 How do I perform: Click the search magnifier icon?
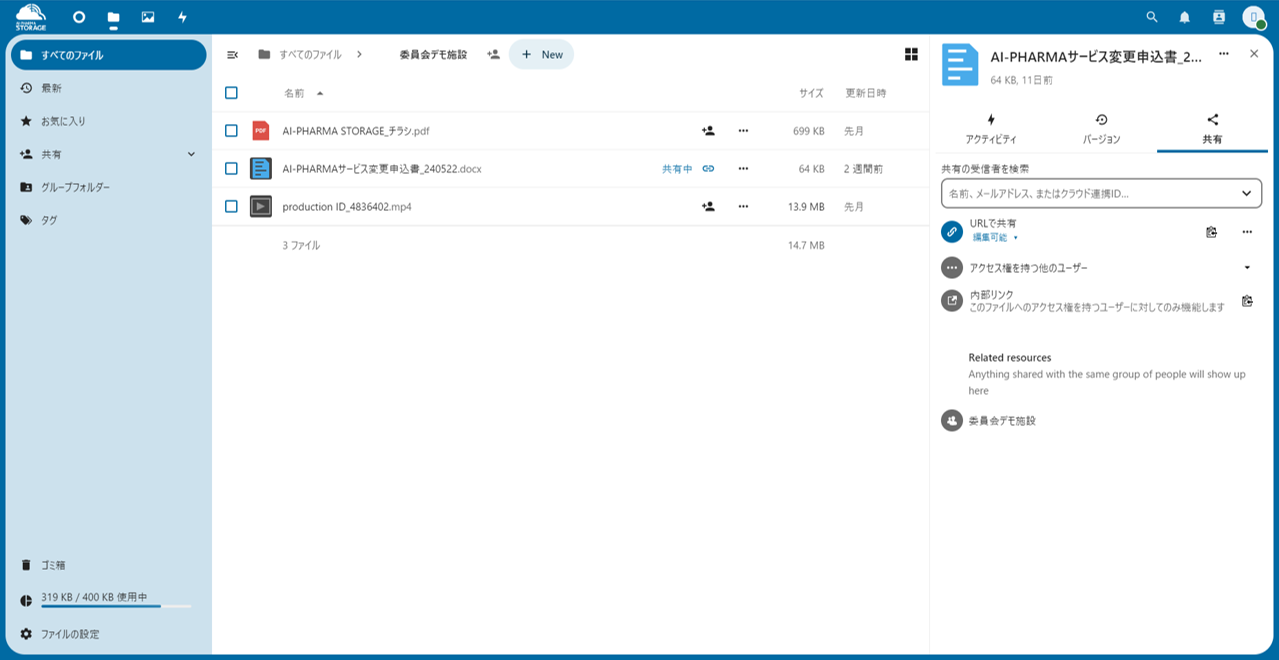tap(1152, 17)
